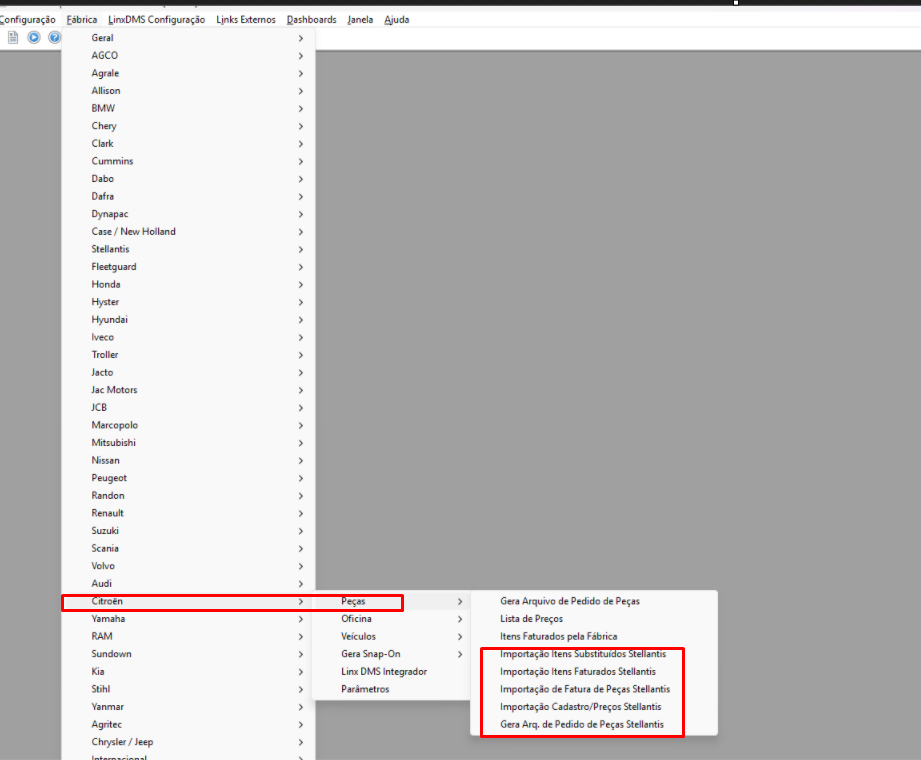Click the blue help question-mark icon
921x760 pixels.
coord(54,38)
